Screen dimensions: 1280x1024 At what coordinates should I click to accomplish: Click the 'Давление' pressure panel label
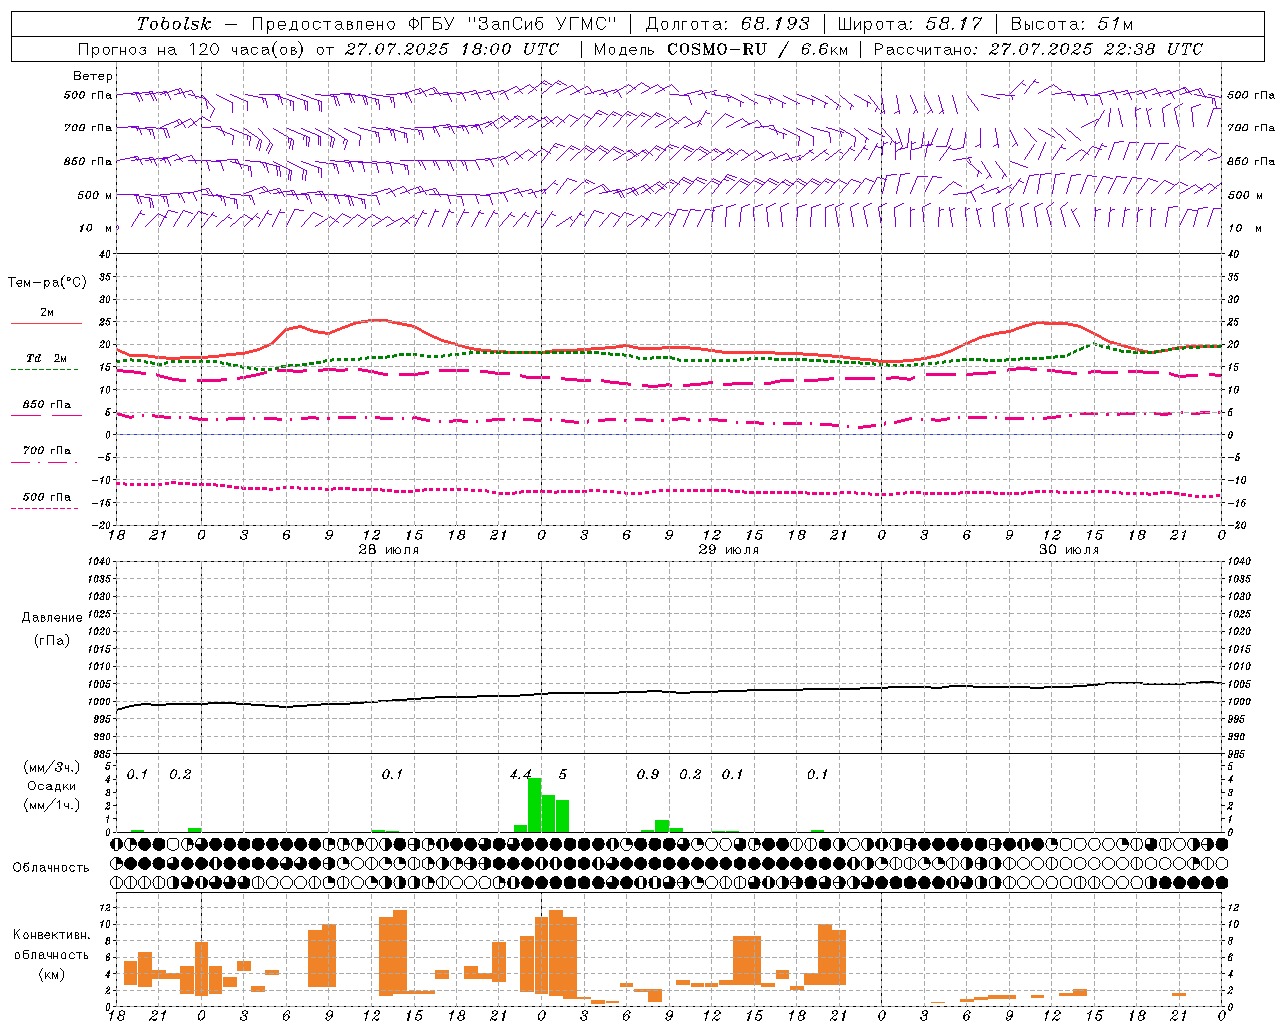pyautogui.click(x=52, y=617)
